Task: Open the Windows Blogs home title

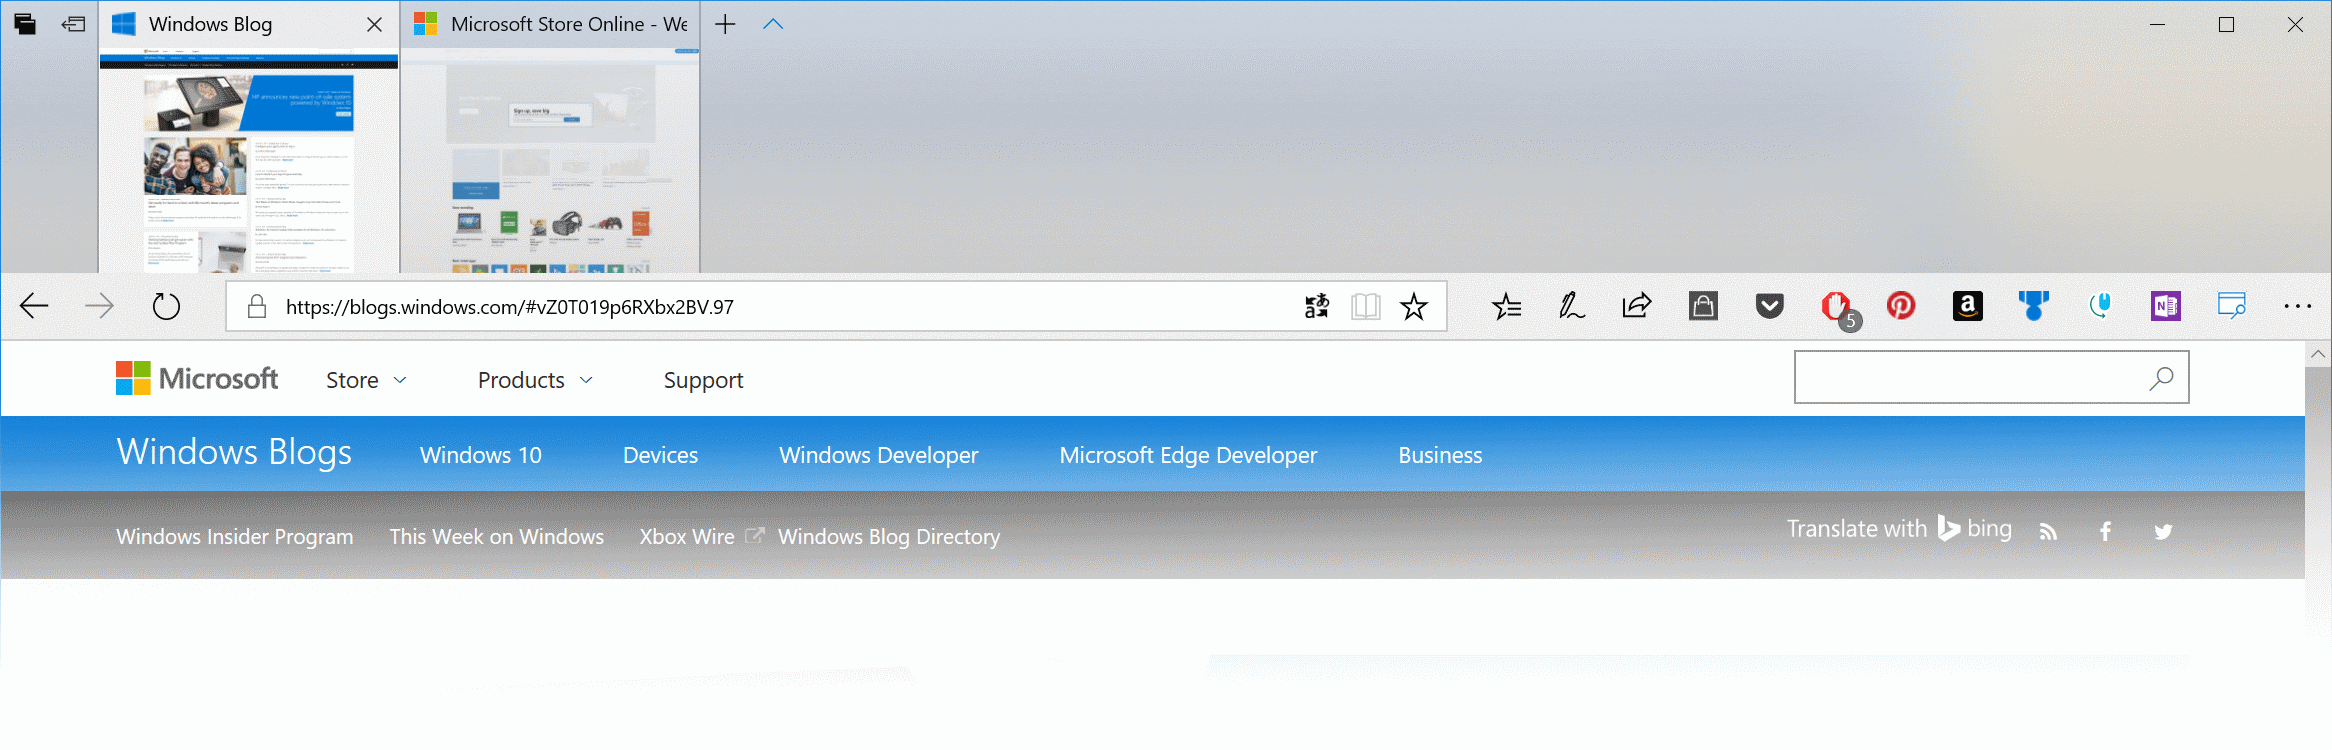Action: (234, 452)
